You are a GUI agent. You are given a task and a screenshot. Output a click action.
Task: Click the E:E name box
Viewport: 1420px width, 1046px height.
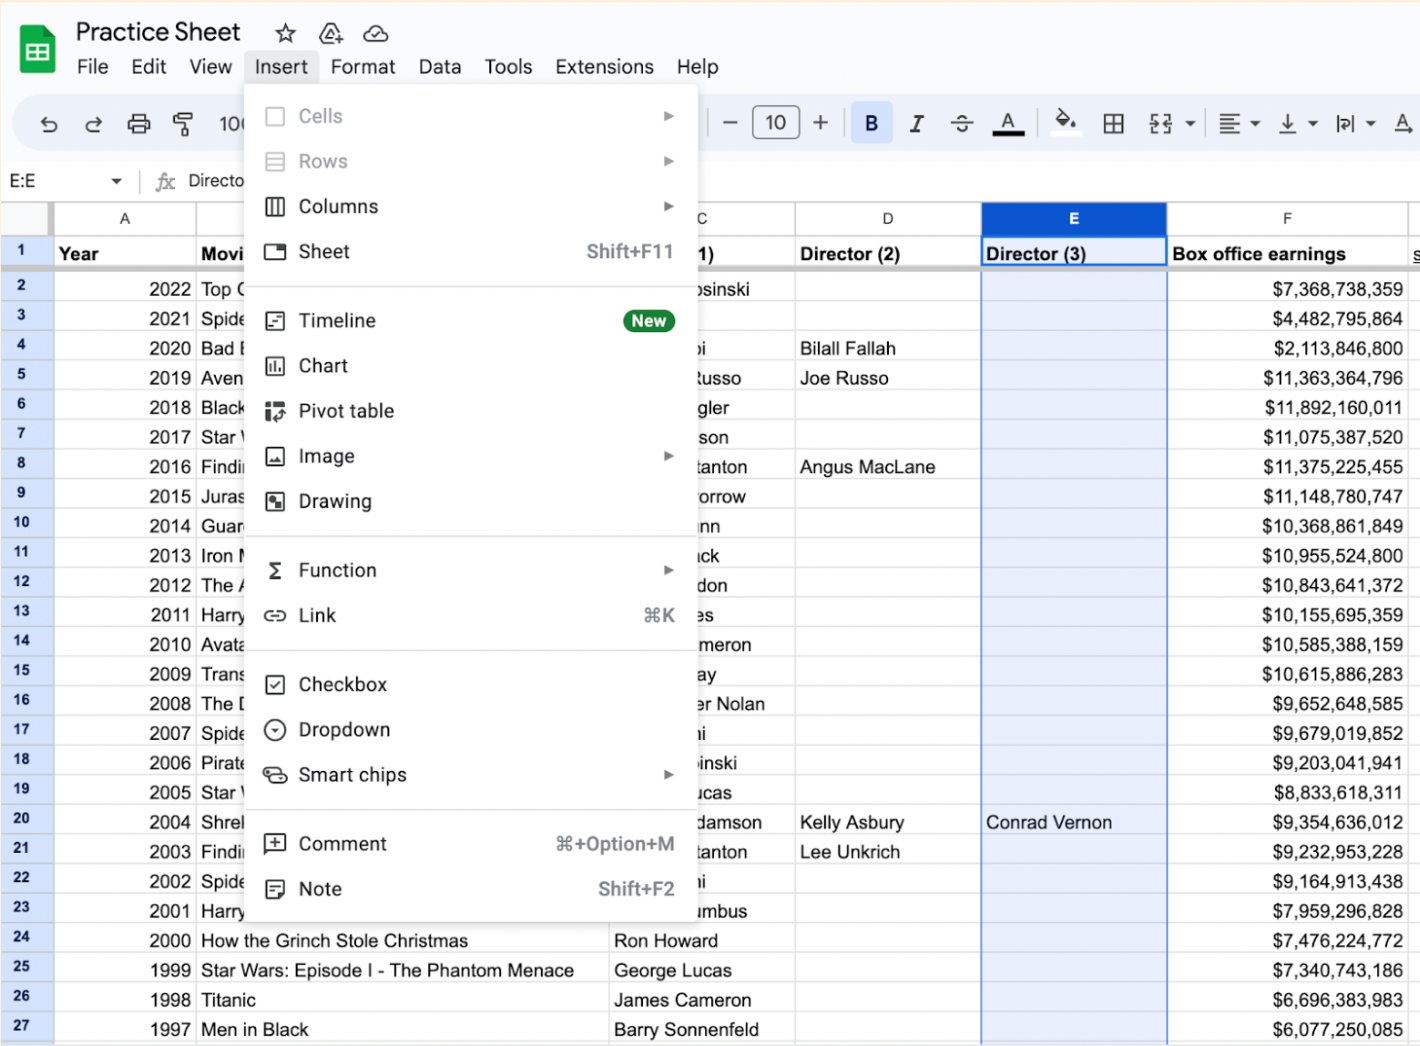pos(66,181)
